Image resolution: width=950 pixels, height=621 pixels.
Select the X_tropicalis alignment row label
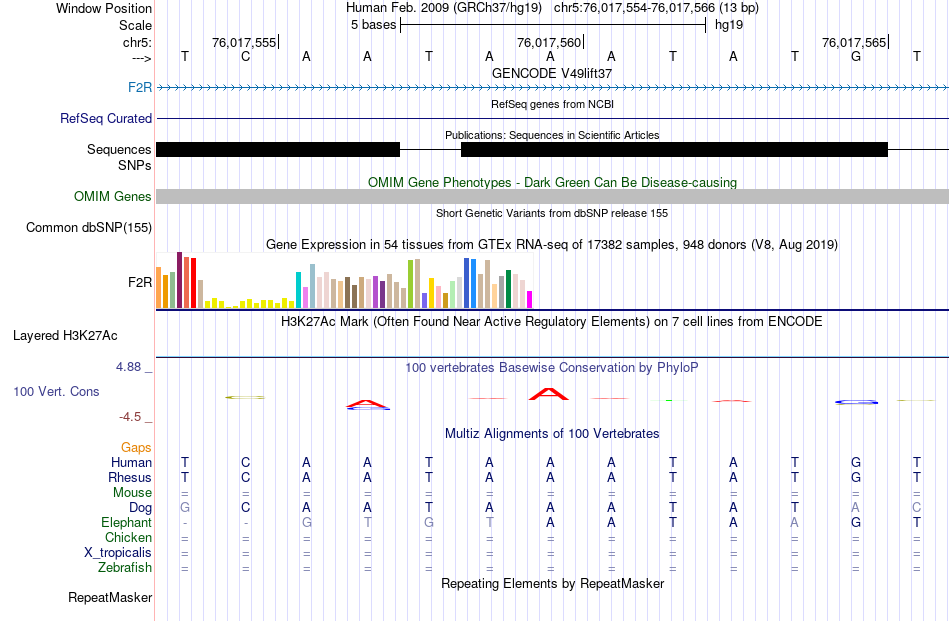click(x=118, y=553)
